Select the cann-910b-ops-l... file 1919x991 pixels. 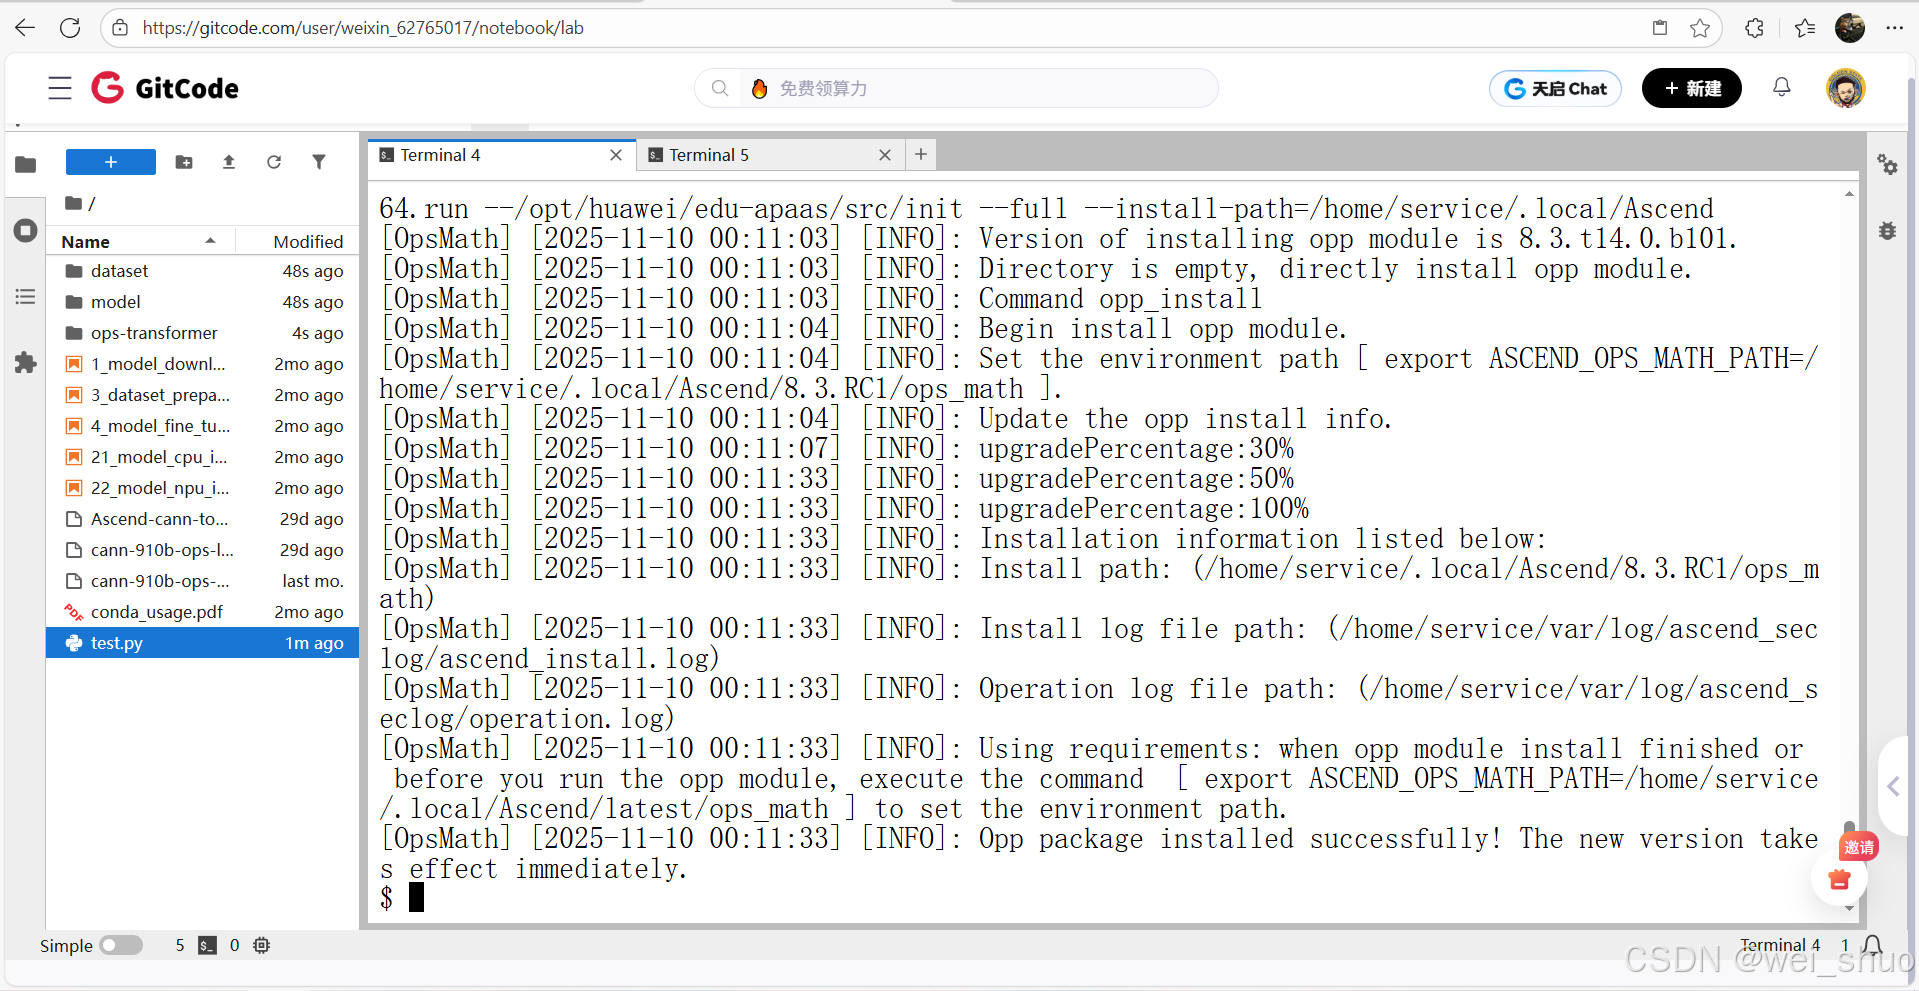click(x=203, y=550)
